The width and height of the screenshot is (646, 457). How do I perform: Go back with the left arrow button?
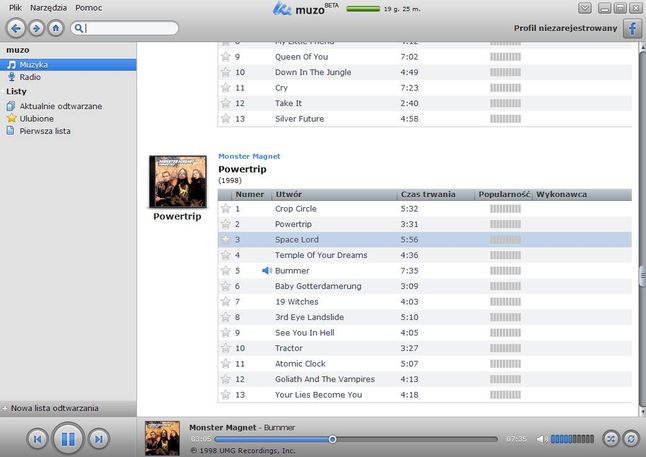(16, 28)
